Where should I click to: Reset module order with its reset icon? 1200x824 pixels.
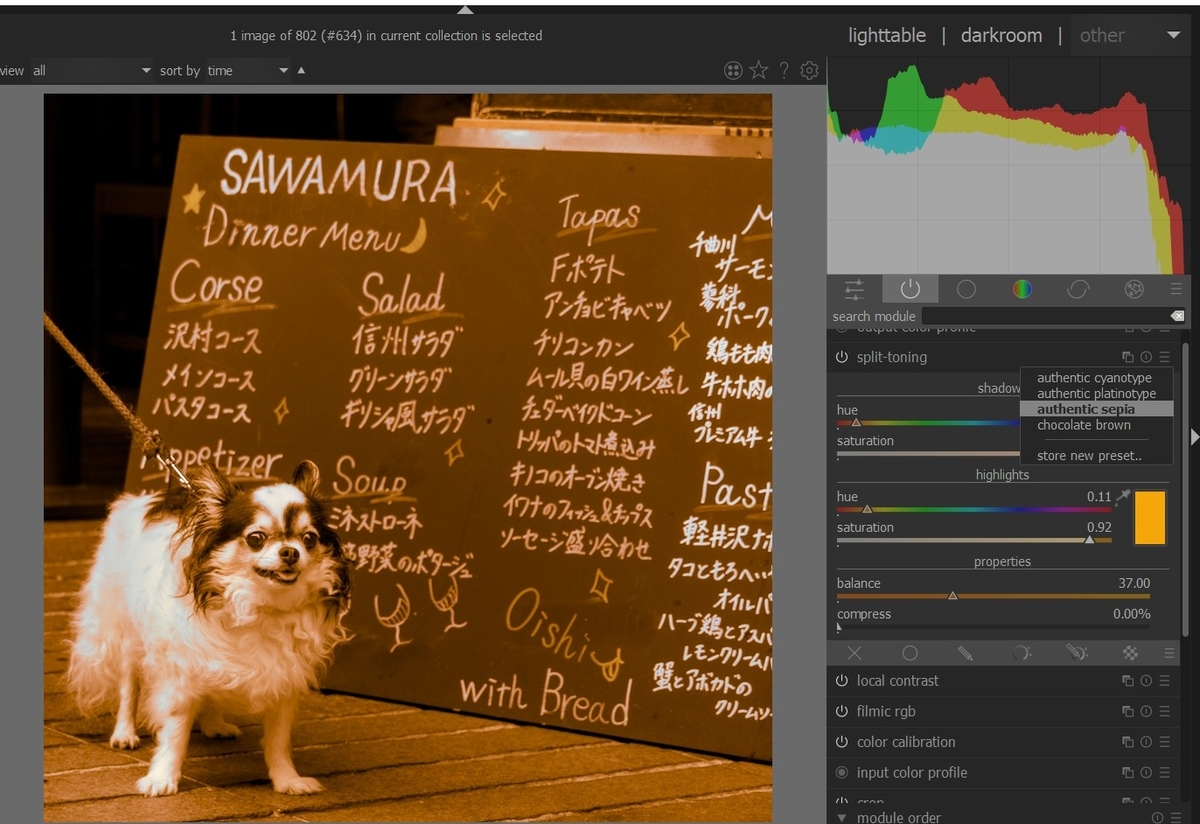[1157, 817]
